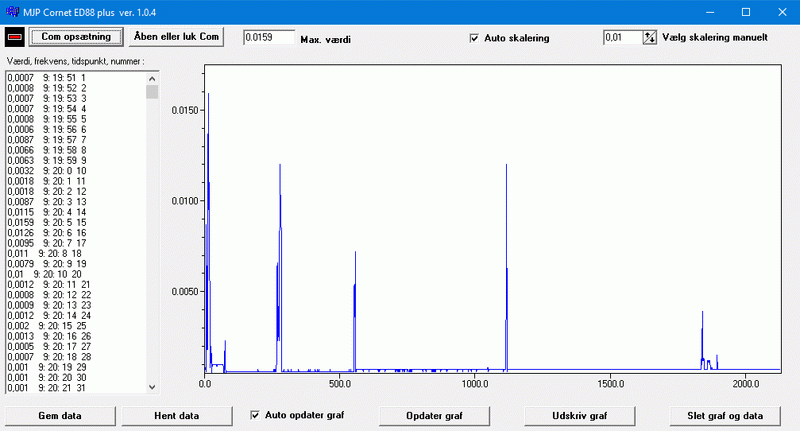Select list row 0,0007 9:19:54 4
The width and height of the screenshot is (800, 431).
click(76, 109)
